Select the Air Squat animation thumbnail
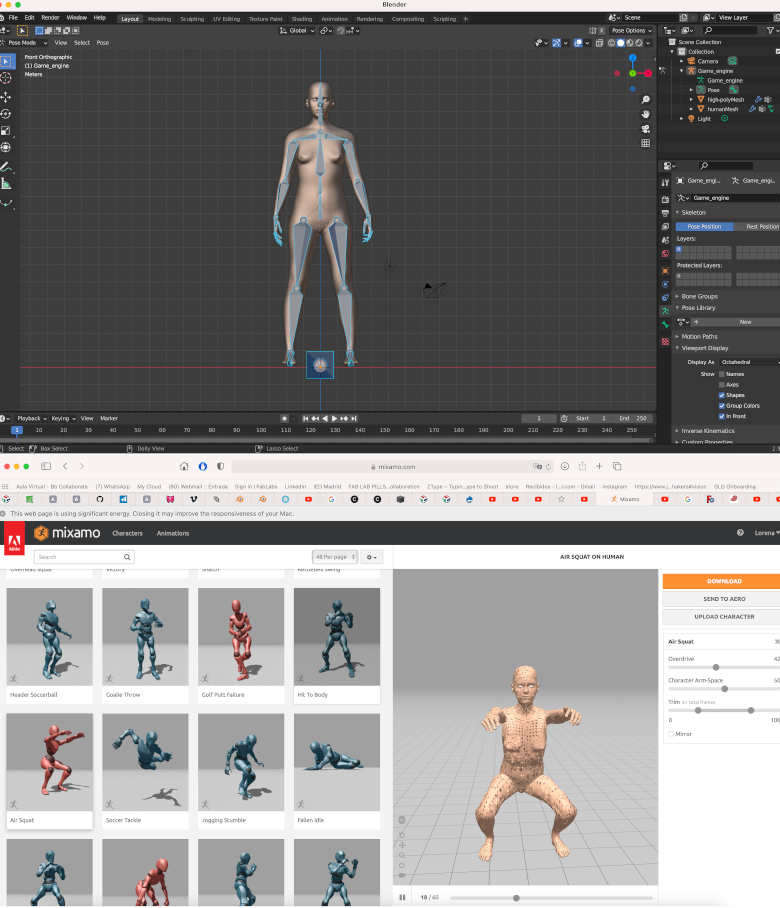The width and height of the screenshot is (780, 908). coord(49,763)
